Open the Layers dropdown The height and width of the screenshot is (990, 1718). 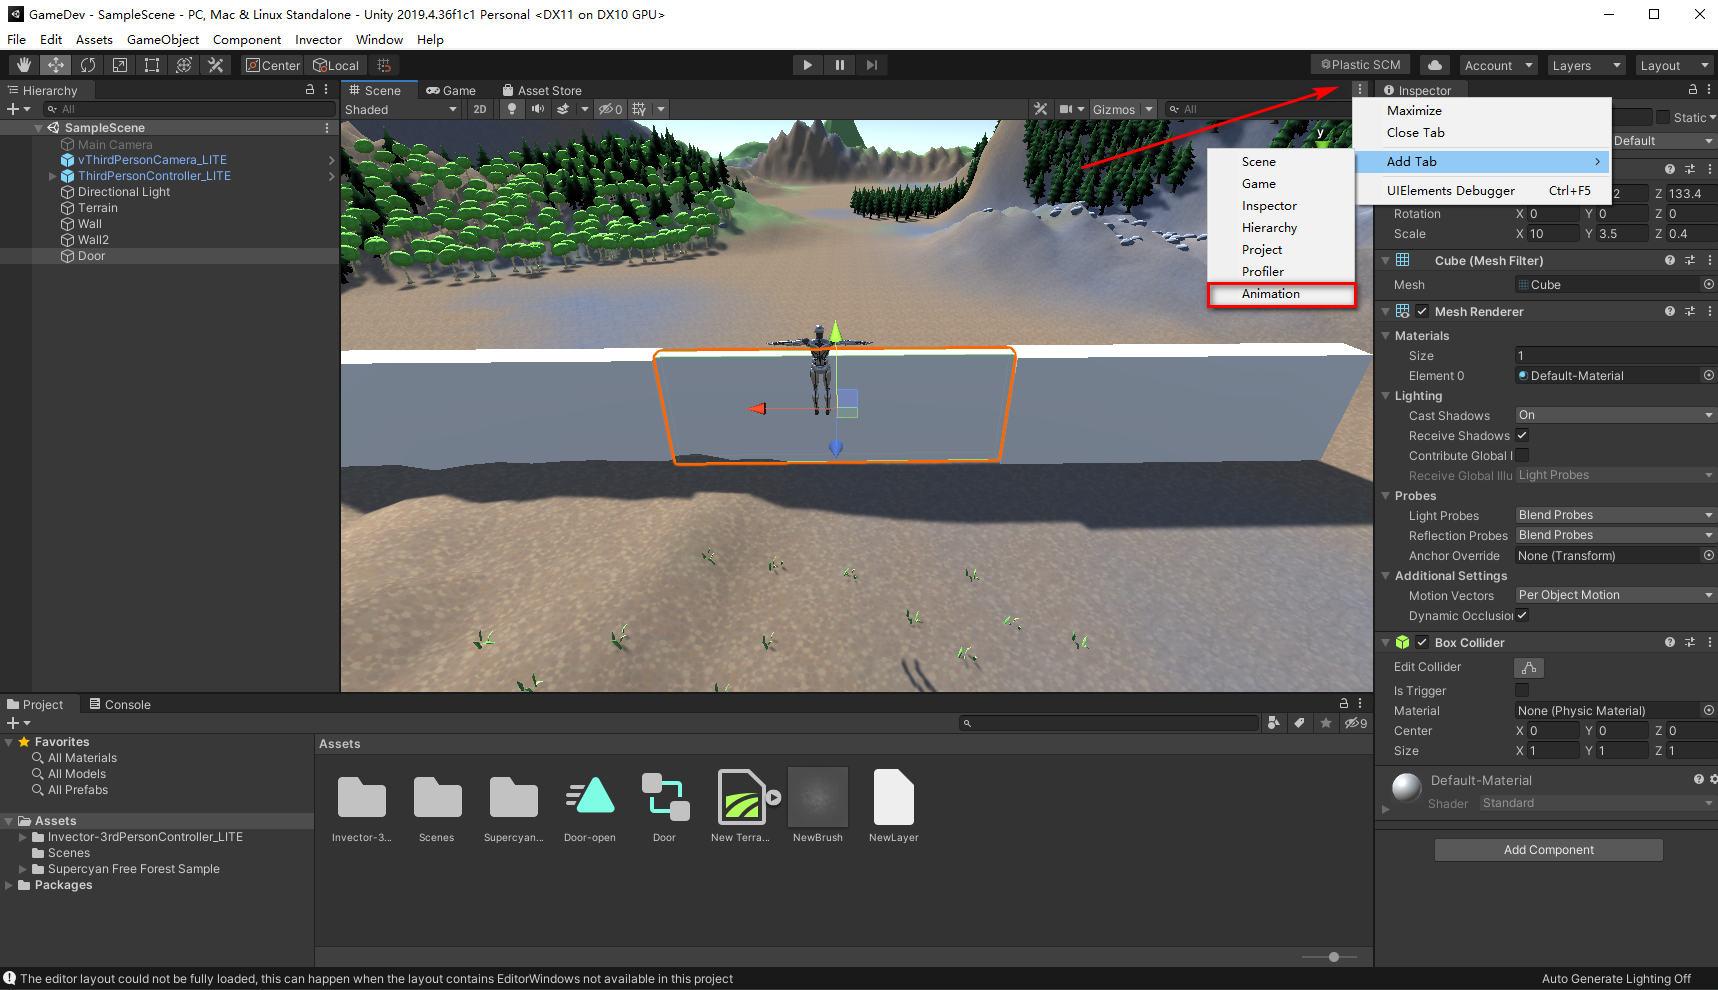[1586, 65]
